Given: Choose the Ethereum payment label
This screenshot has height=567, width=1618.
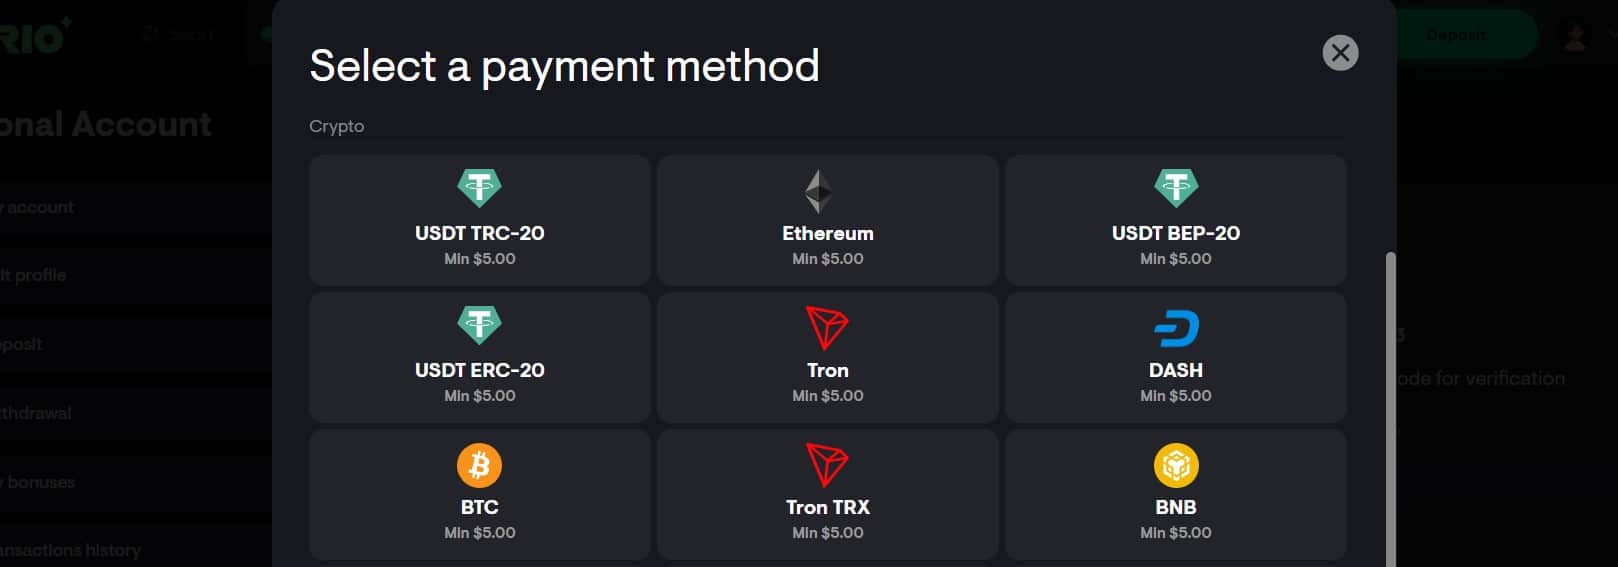Looking at the screenshot, I should 827,233.
